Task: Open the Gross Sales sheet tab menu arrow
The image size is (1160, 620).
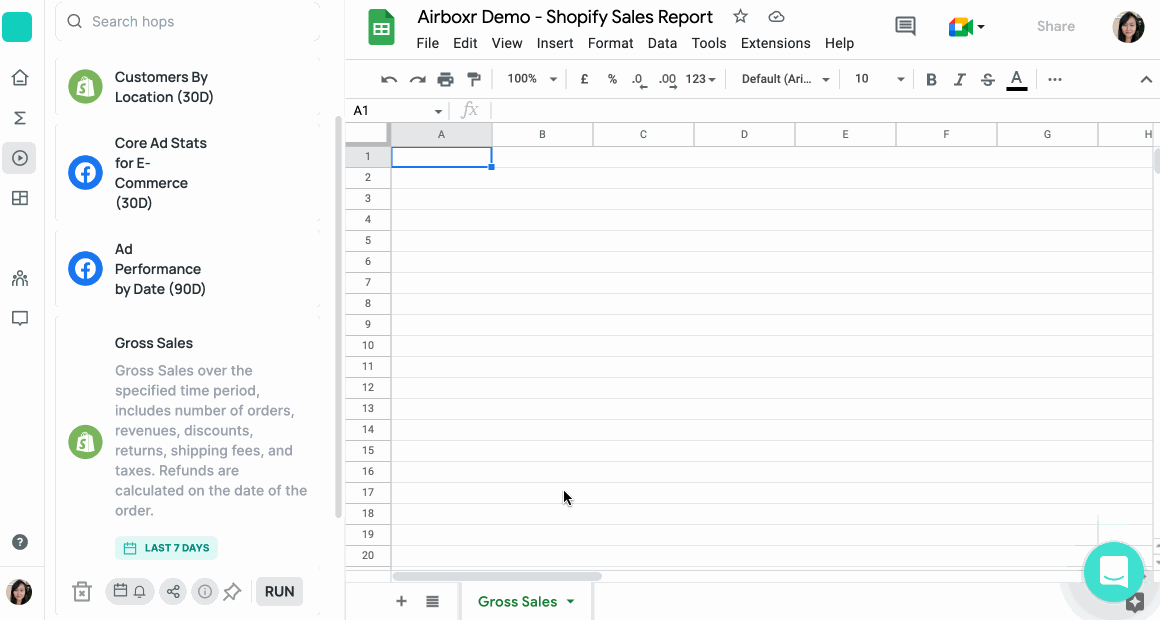Action: tap(570, 602)
